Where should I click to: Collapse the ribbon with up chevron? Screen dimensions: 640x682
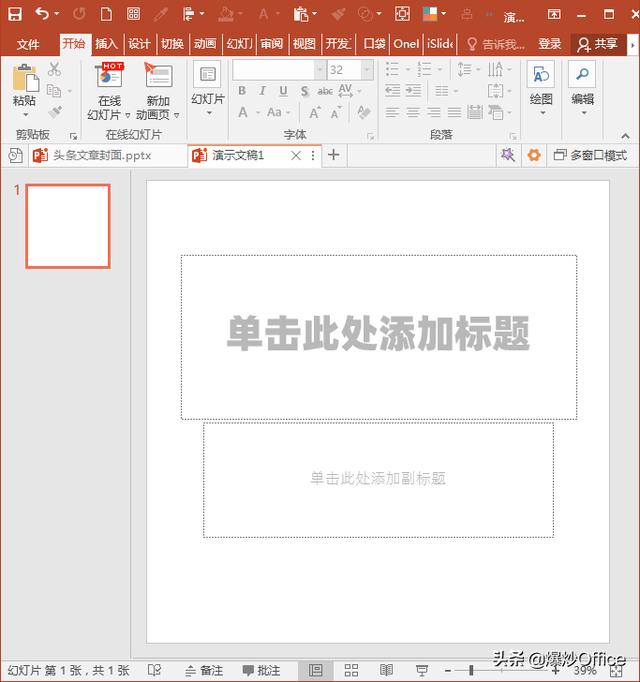click(625, 136)
